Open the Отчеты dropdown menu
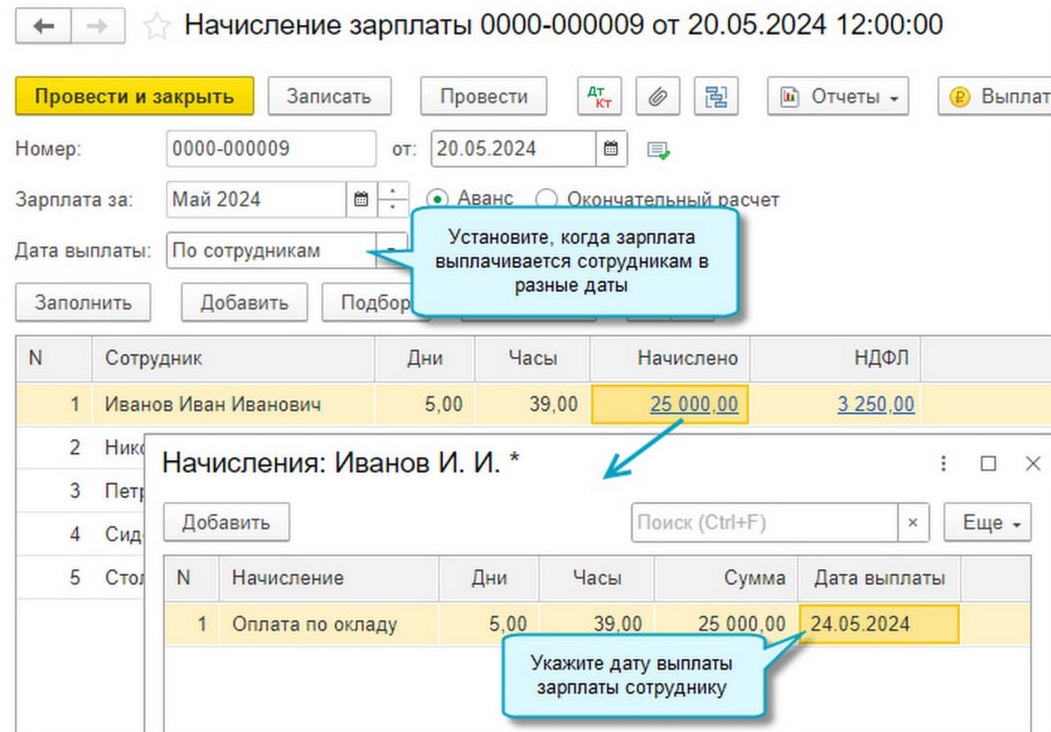Viewport: 1051px width, 732px height. tap(838, 97)
